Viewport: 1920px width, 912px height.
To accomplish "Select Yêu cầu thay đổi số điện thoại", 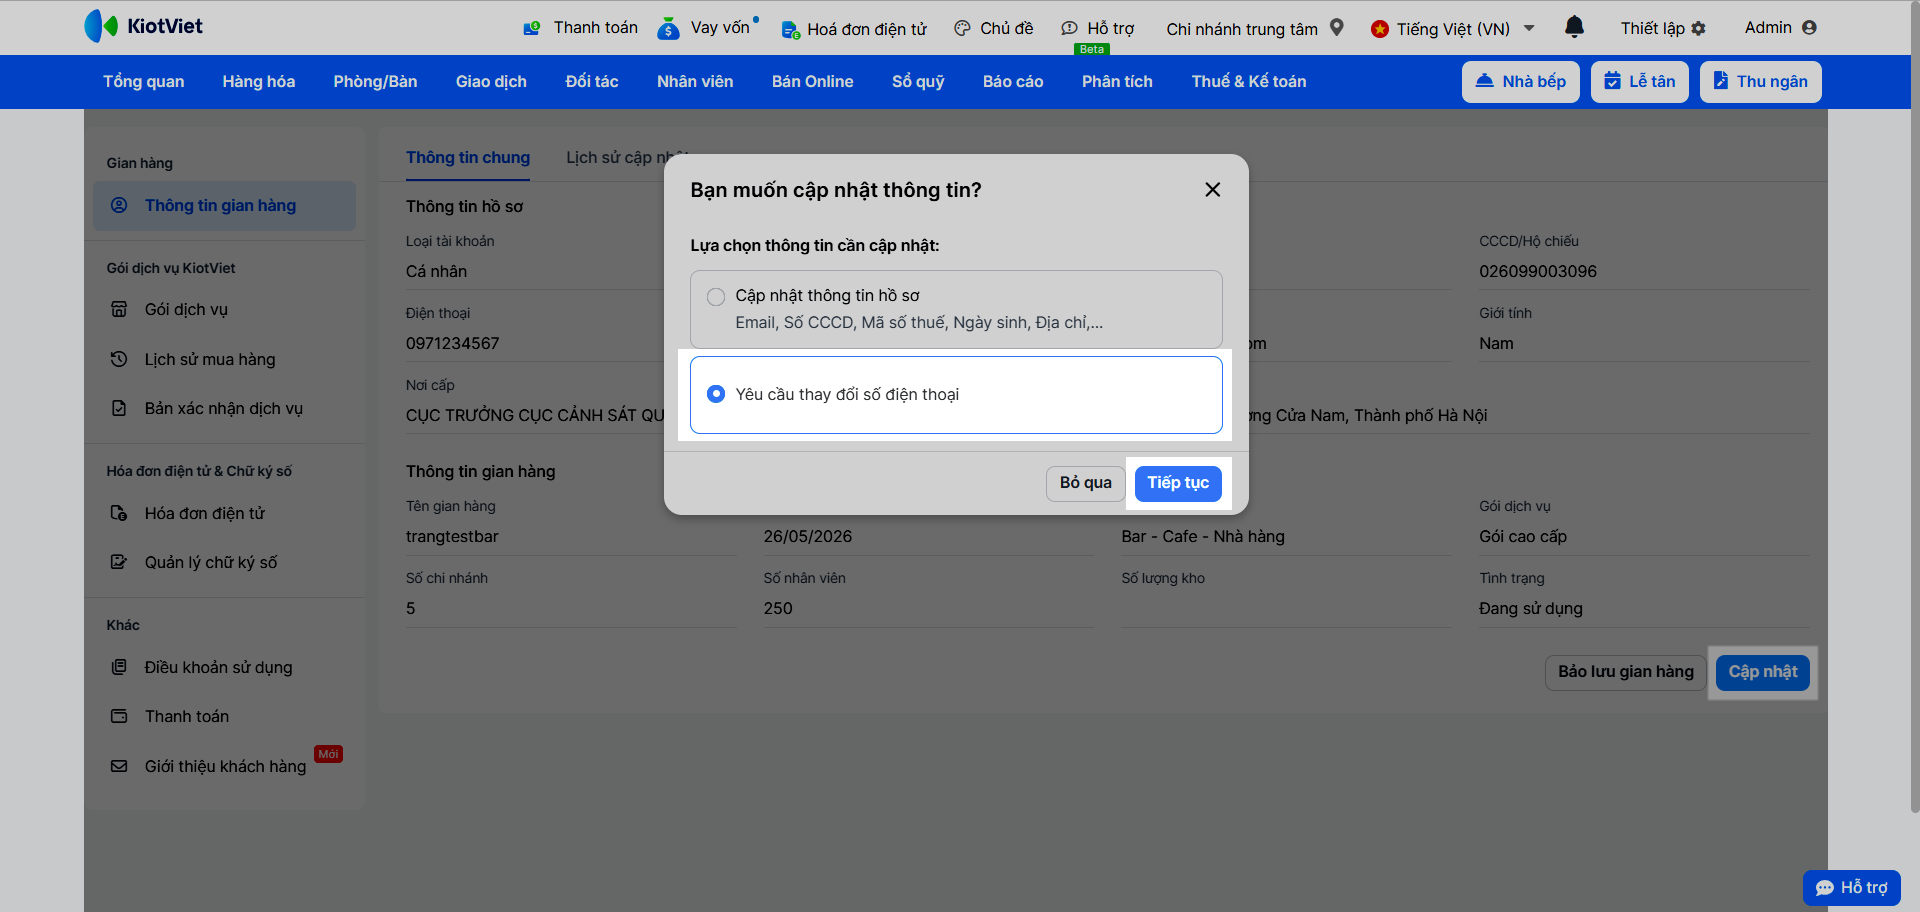I will [x=716, y=394].
